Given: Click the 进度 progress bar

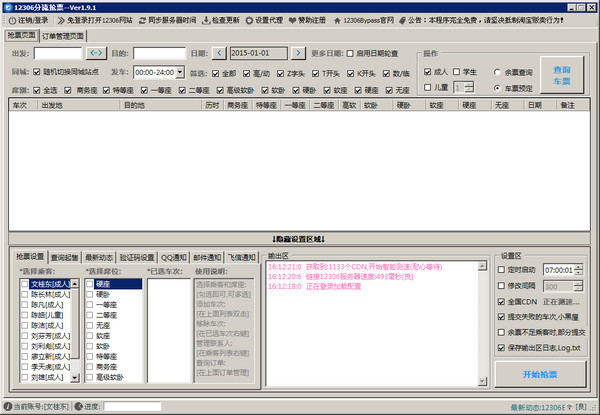Looking at the screenshot, I should point(132,406).
